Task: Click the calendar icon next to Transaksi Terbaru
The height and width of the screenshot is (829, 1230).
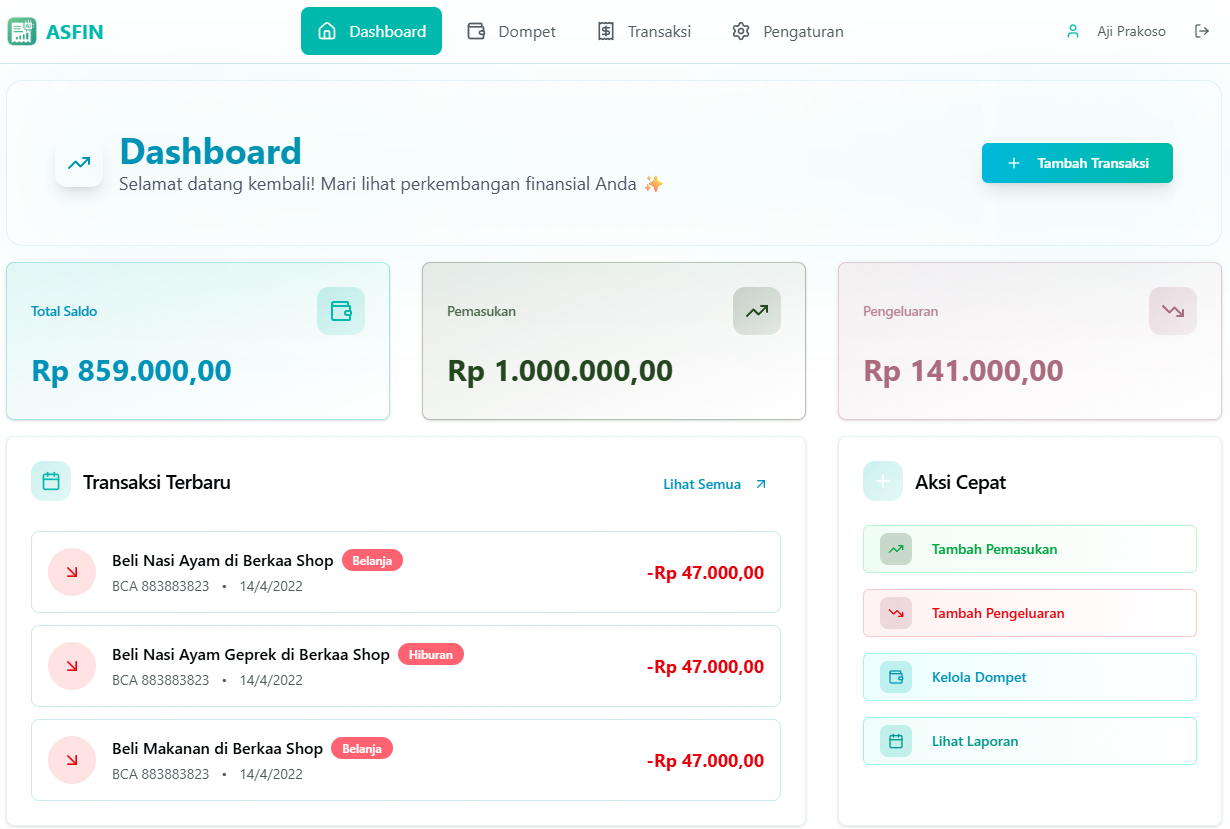Action: [x=51, y=481]
